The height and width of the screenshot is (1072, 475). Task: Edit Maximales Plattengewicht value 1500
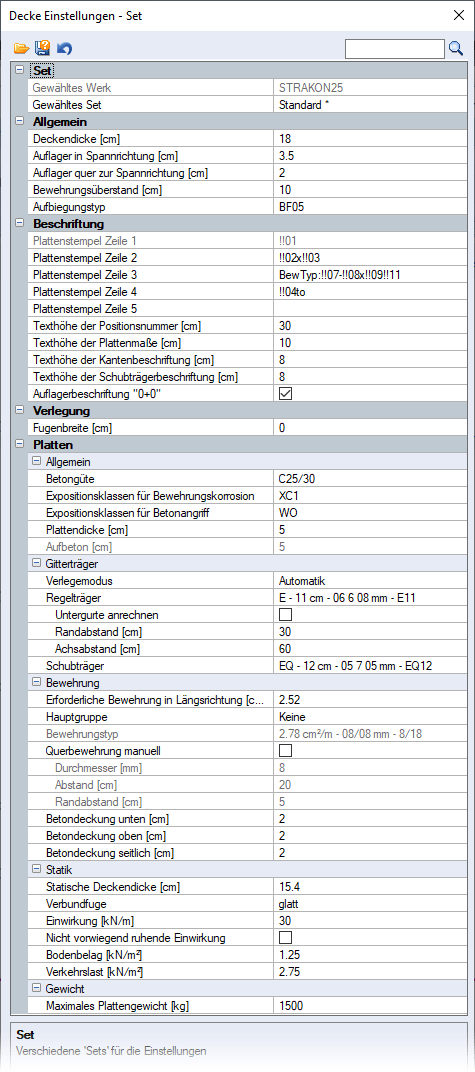click(368, 1006)
